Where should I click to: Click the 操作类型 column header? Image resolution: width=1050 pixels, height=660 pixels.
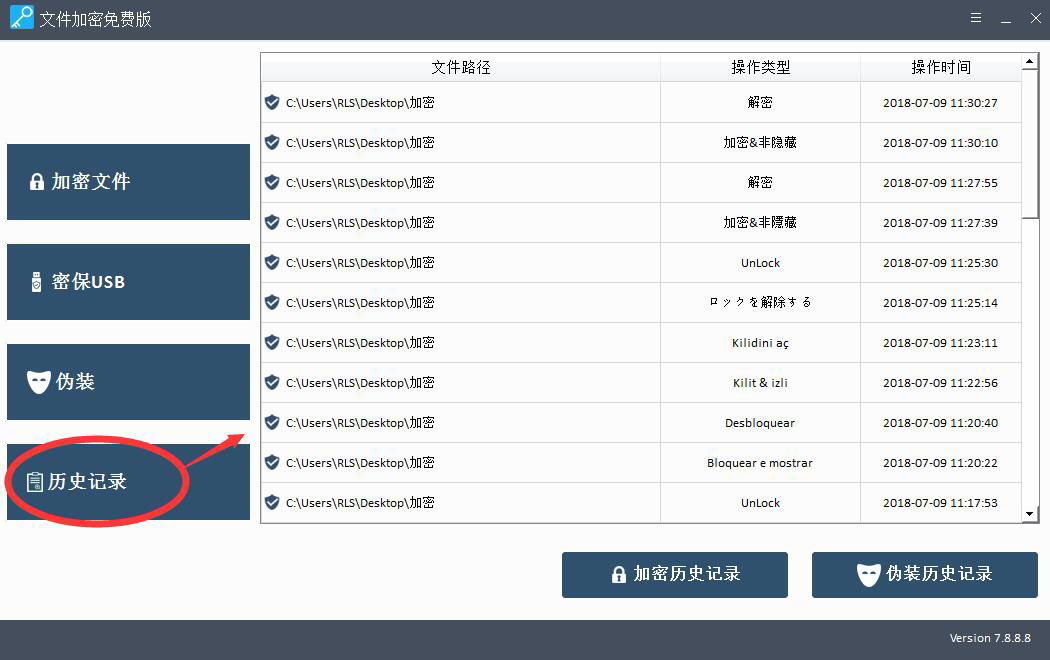[760, 67]
